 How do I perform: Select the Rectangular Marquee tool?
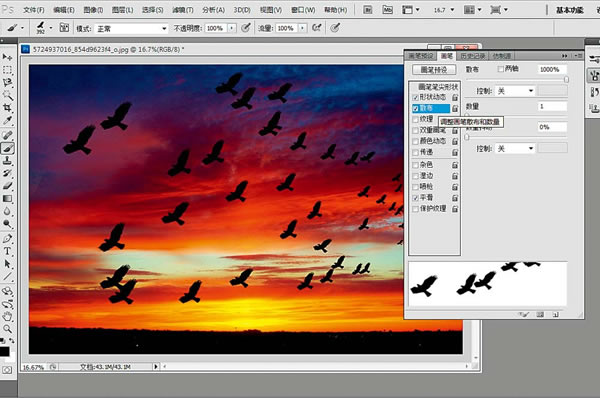click(7, 70)
